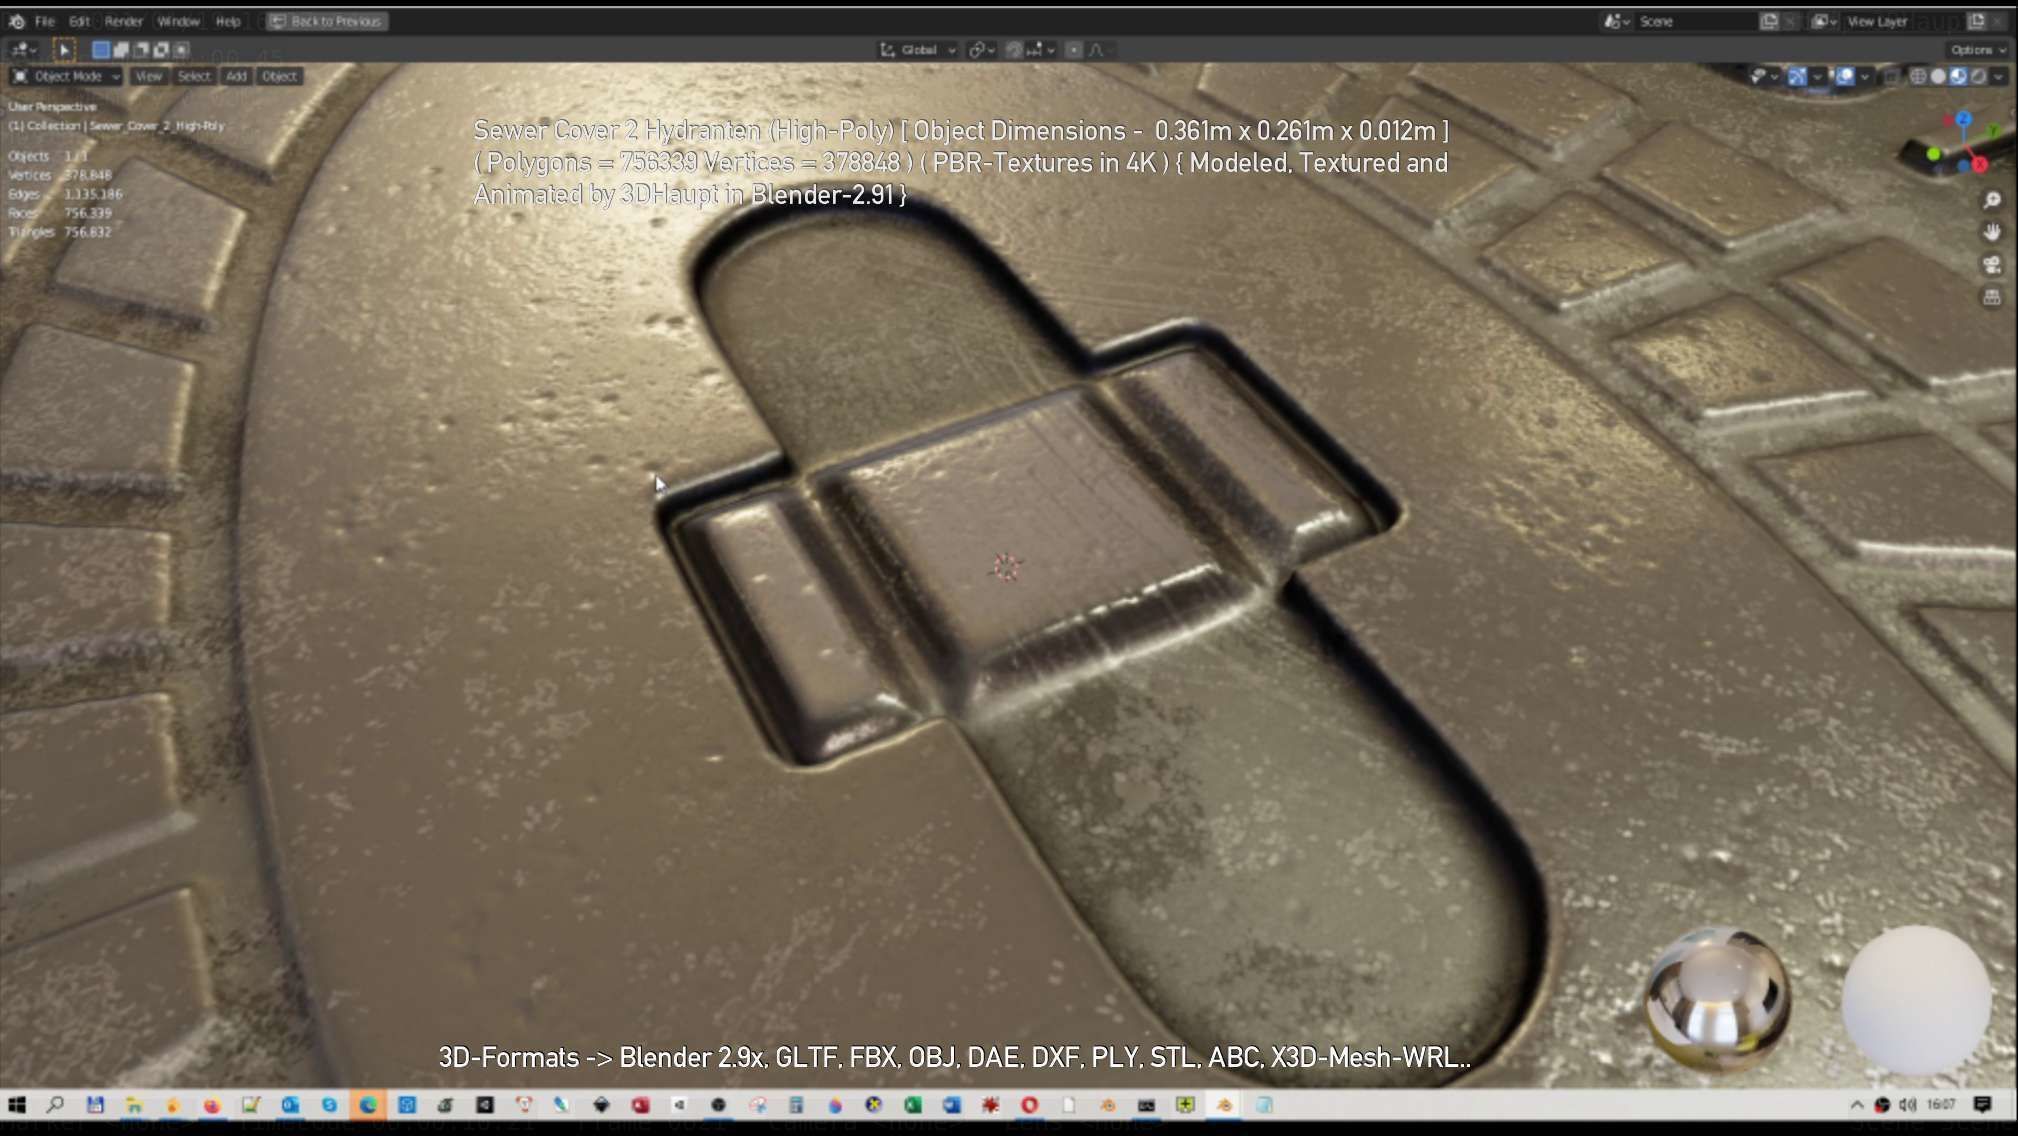Click the pan view hand icon
The height and width of the screenshot is (1136, 2018).
point(1992,232)
